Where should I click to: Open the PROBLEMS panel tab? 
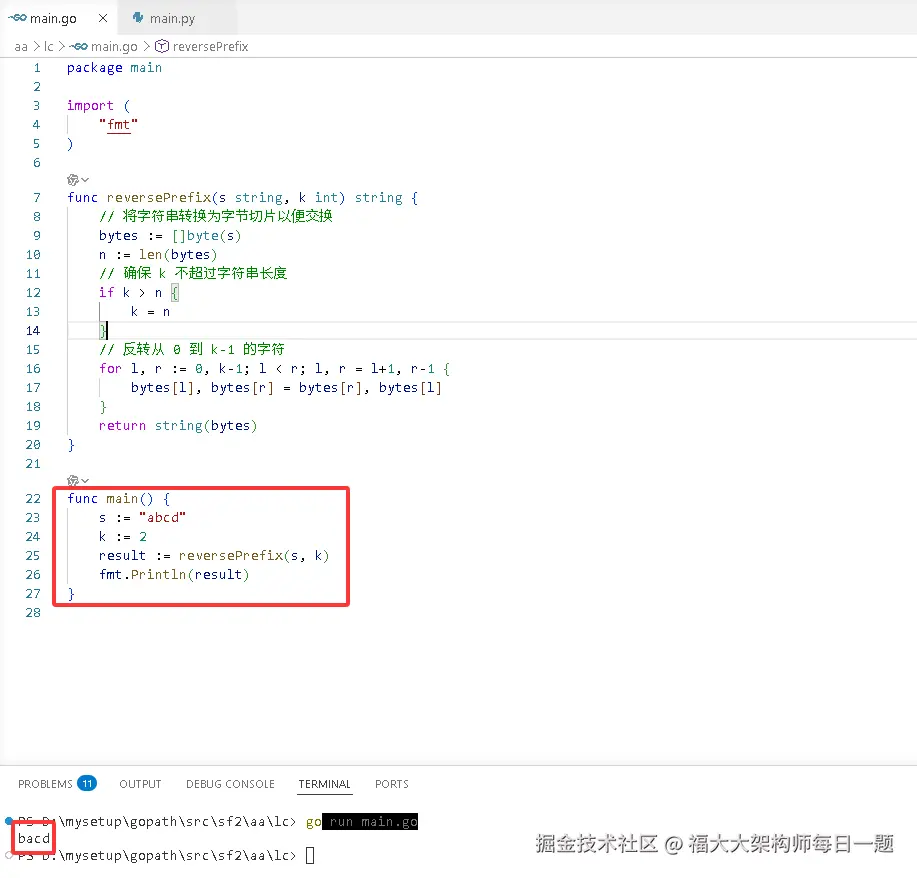[x=45, y=784]
